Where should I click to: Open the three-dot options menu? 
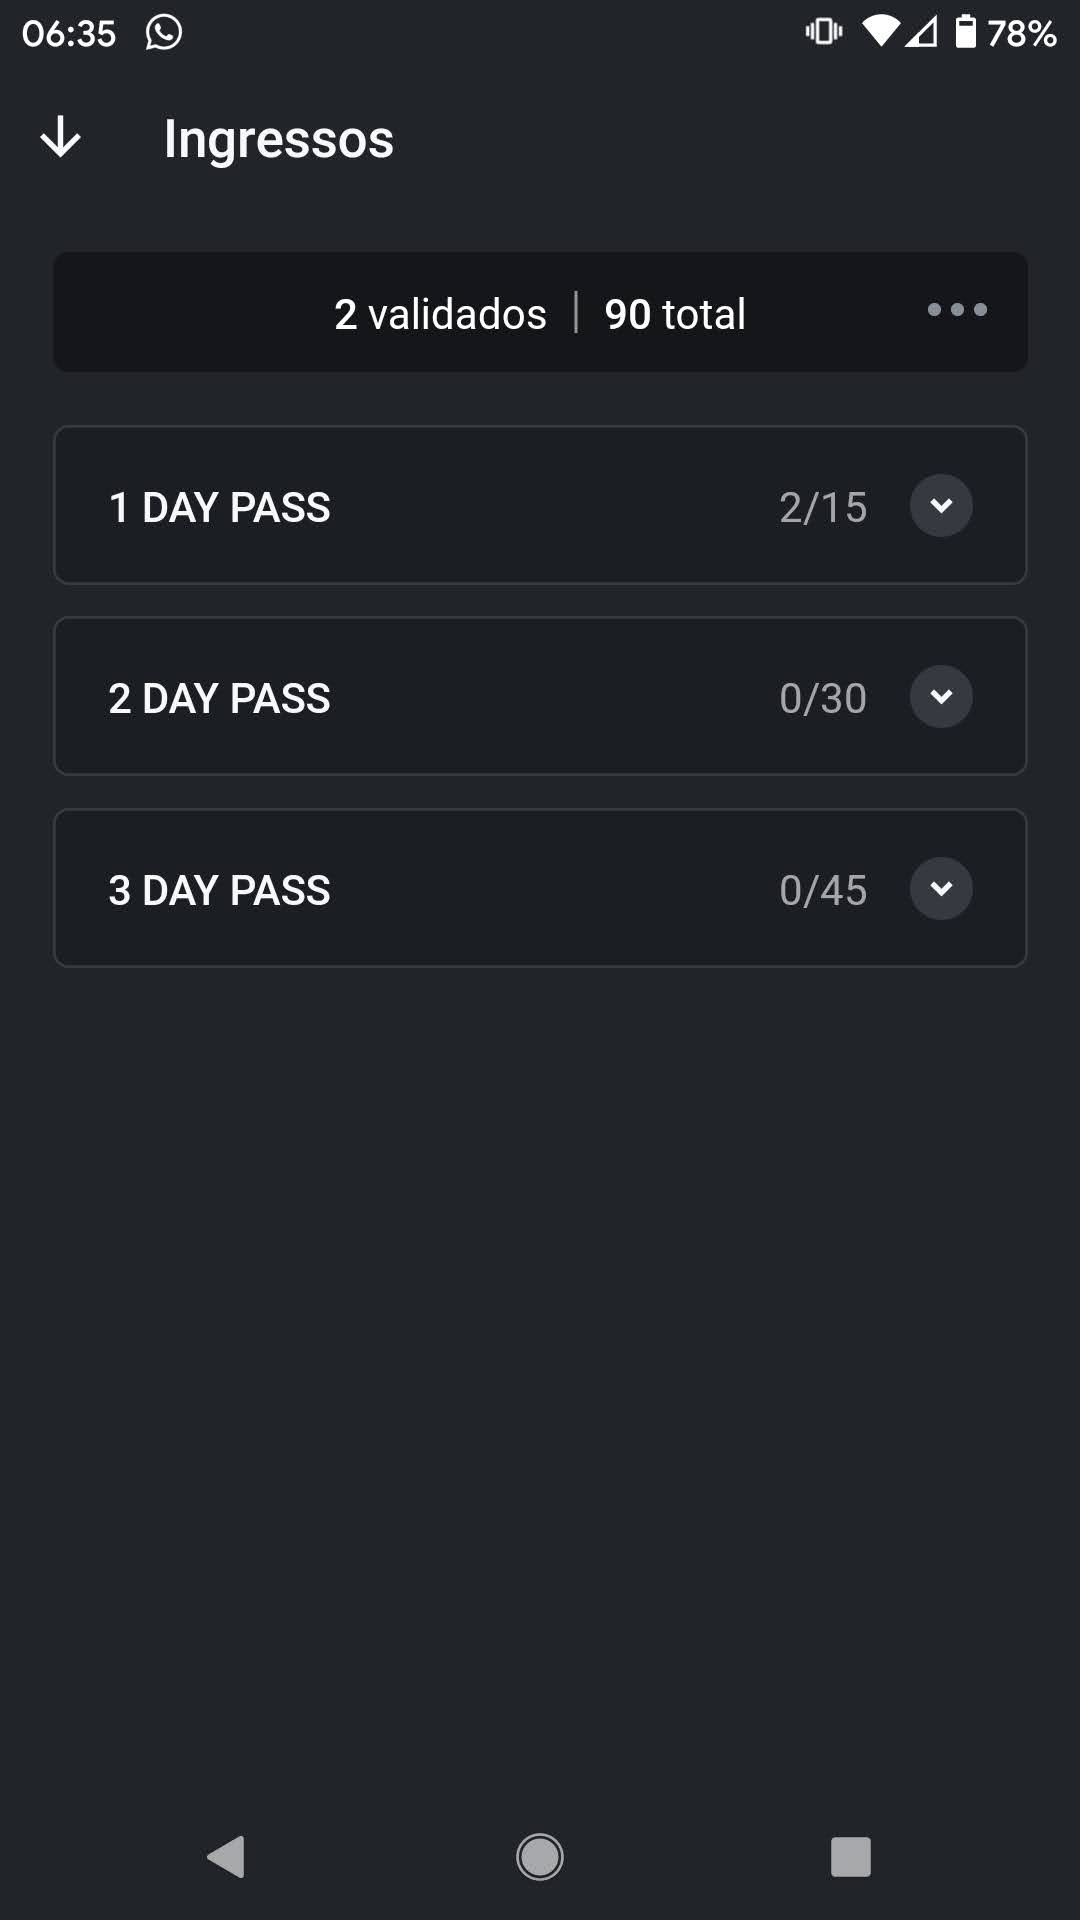[957, 310]
